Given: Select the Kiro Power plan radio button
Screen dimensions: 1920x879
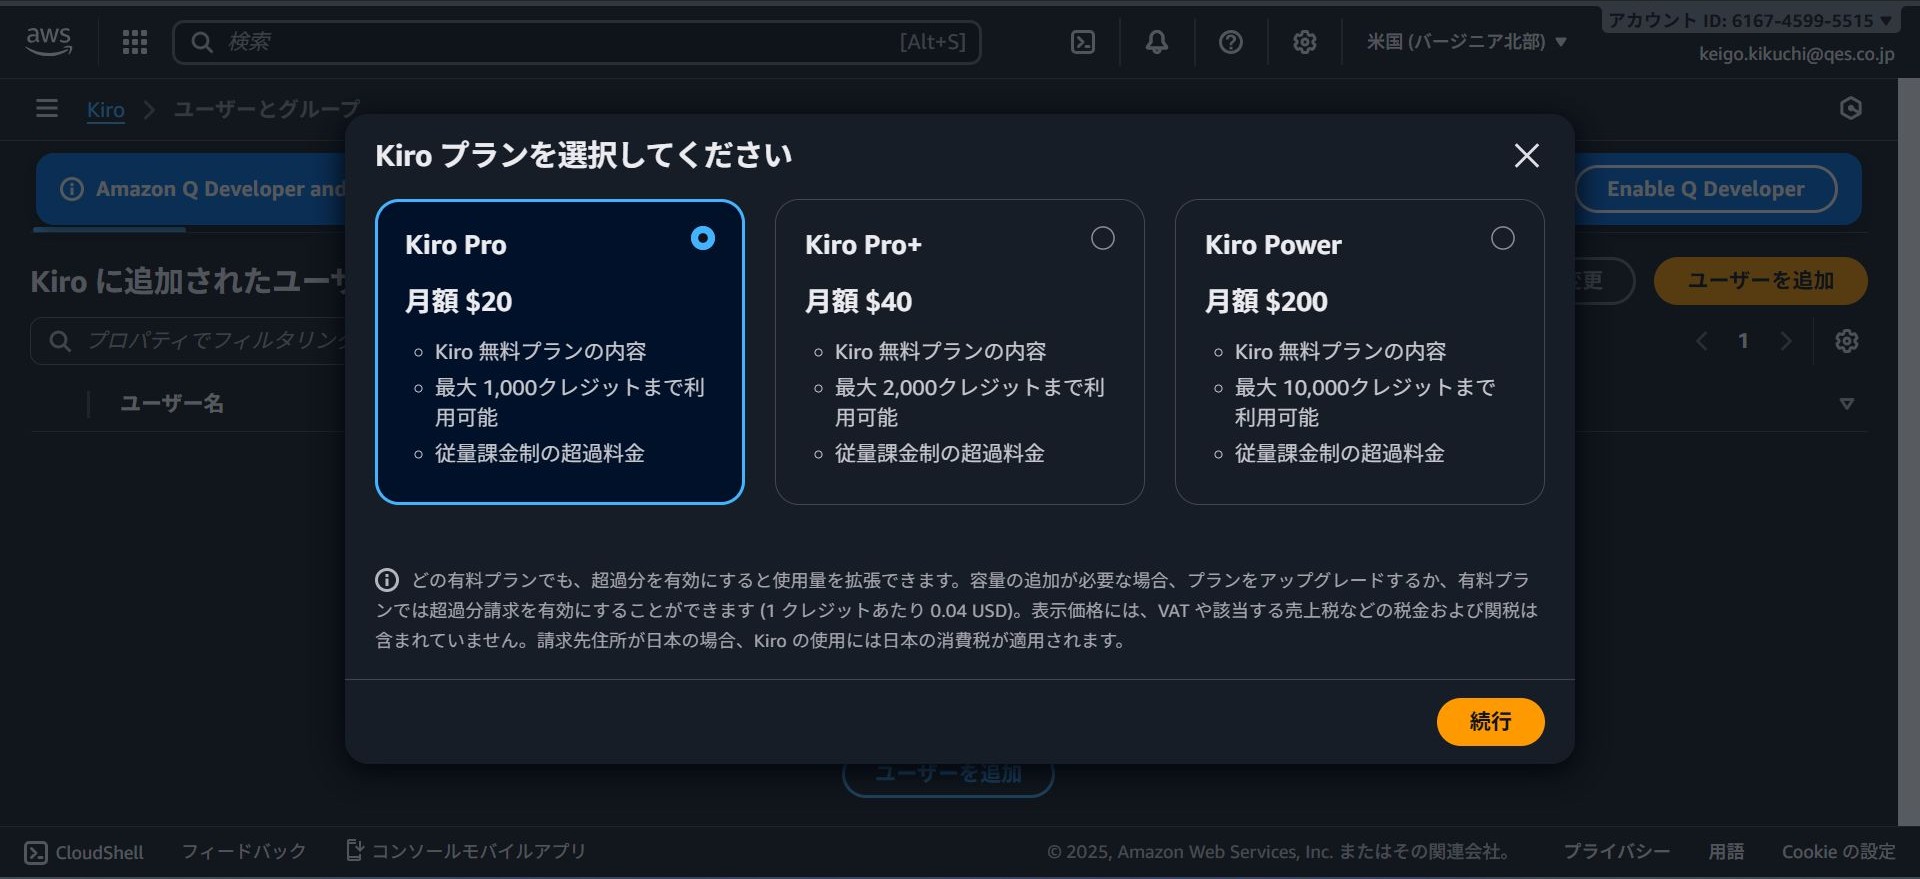Looking at the screenshot, I should (1502, 238).
